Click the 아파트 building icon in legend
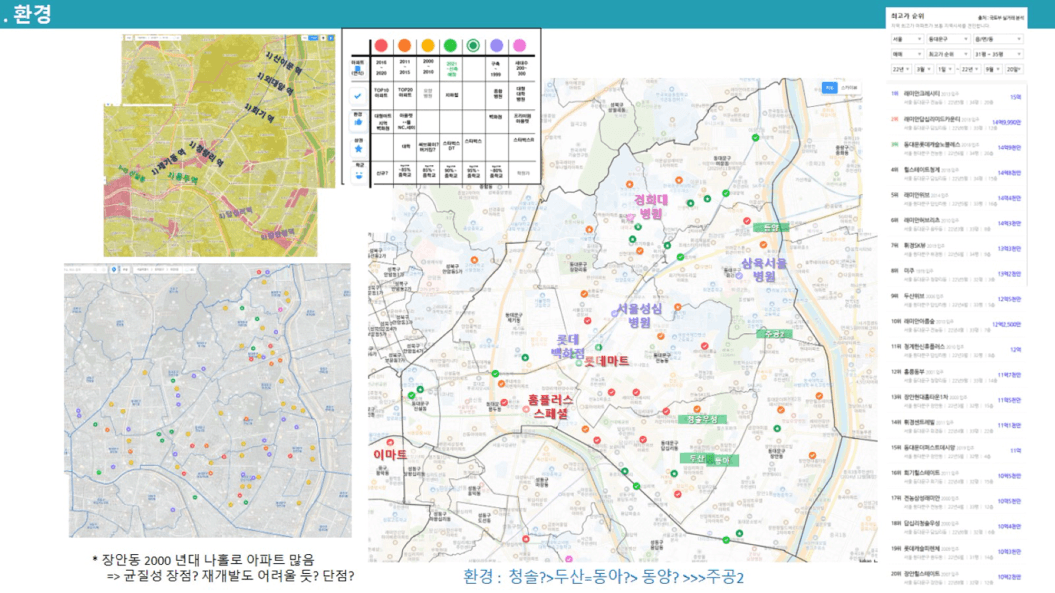Screen dimensions: 1055x593 [358, 69]
